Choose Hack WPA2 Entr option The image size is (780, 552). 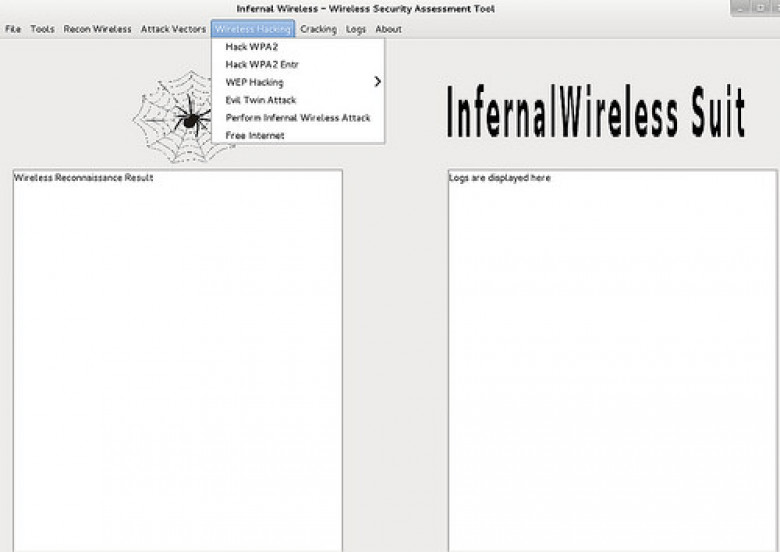pos(298,65)
